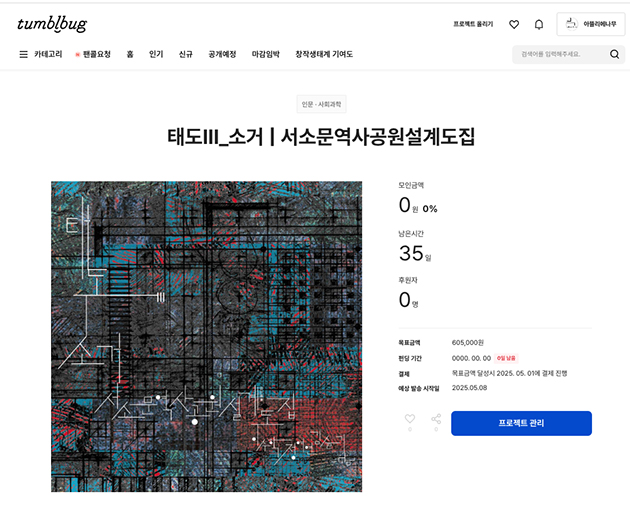630x517 pixels.
Task: Open 신규 projects tab
Action: [186, 54]
